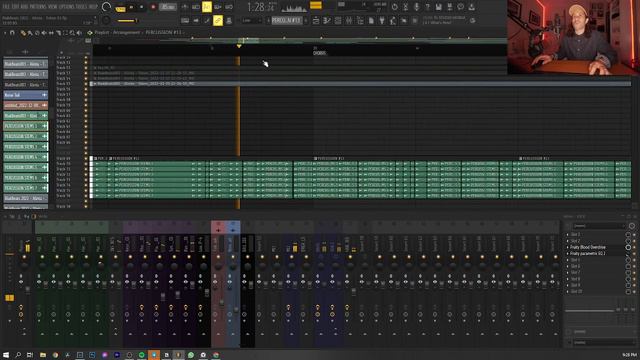This screenshot has height=360, width=640.
Task: Select the Playlist mute tool
Action: (x=44, y=32)
